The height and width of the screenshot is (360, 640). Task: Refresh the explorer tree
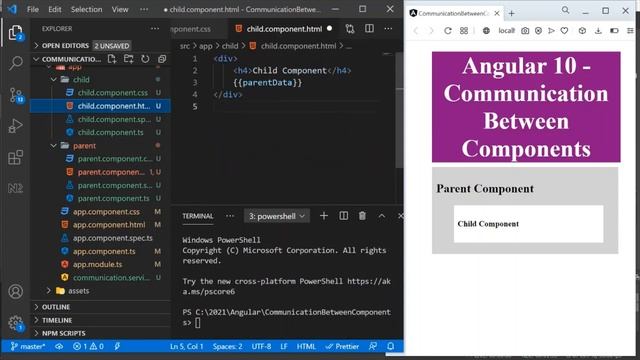pyautogui.click(x=145, y=59)
